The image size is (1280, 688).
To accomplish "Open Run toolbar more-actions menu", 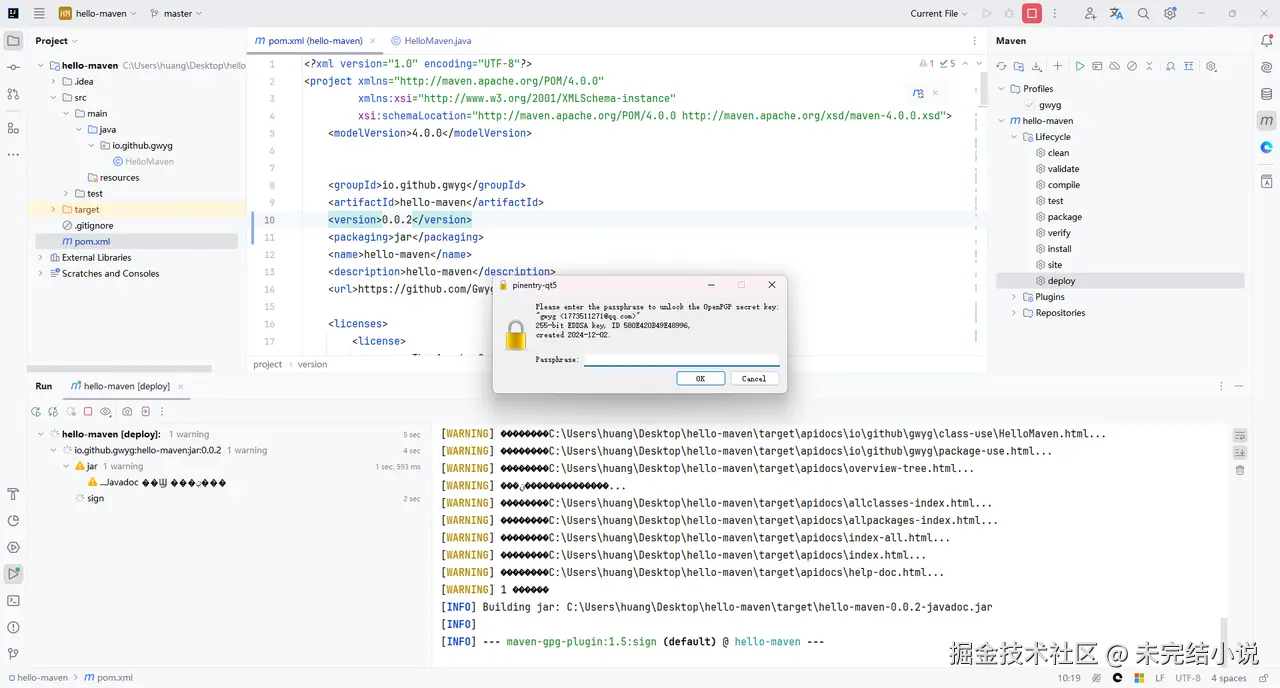I will click(163, 411).
